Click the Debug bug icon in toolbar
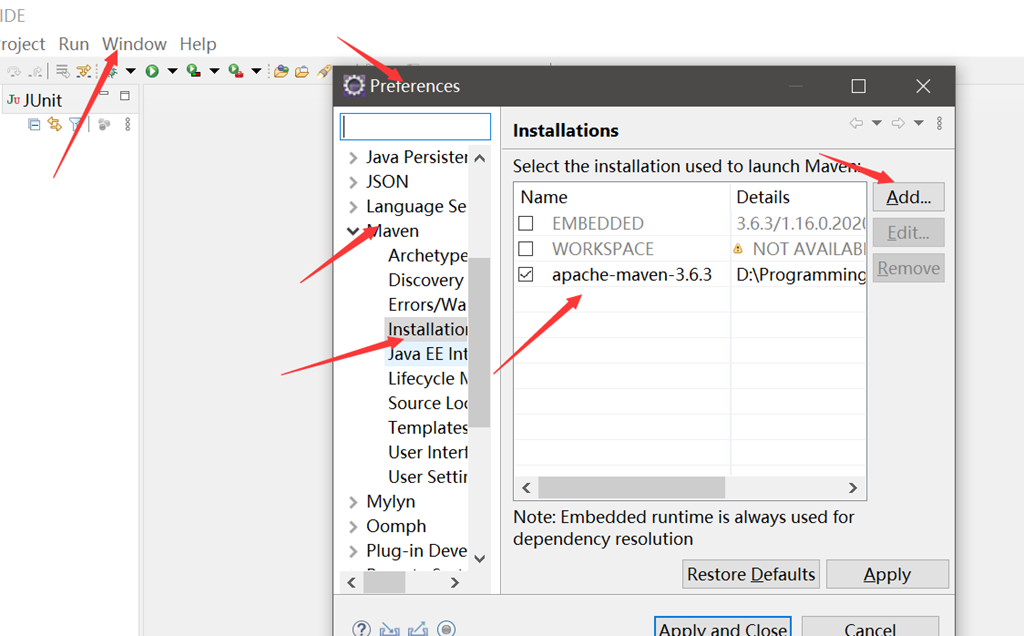Image resolution: width=1024 pixels, height=636 pixels. tap(112, 71)
